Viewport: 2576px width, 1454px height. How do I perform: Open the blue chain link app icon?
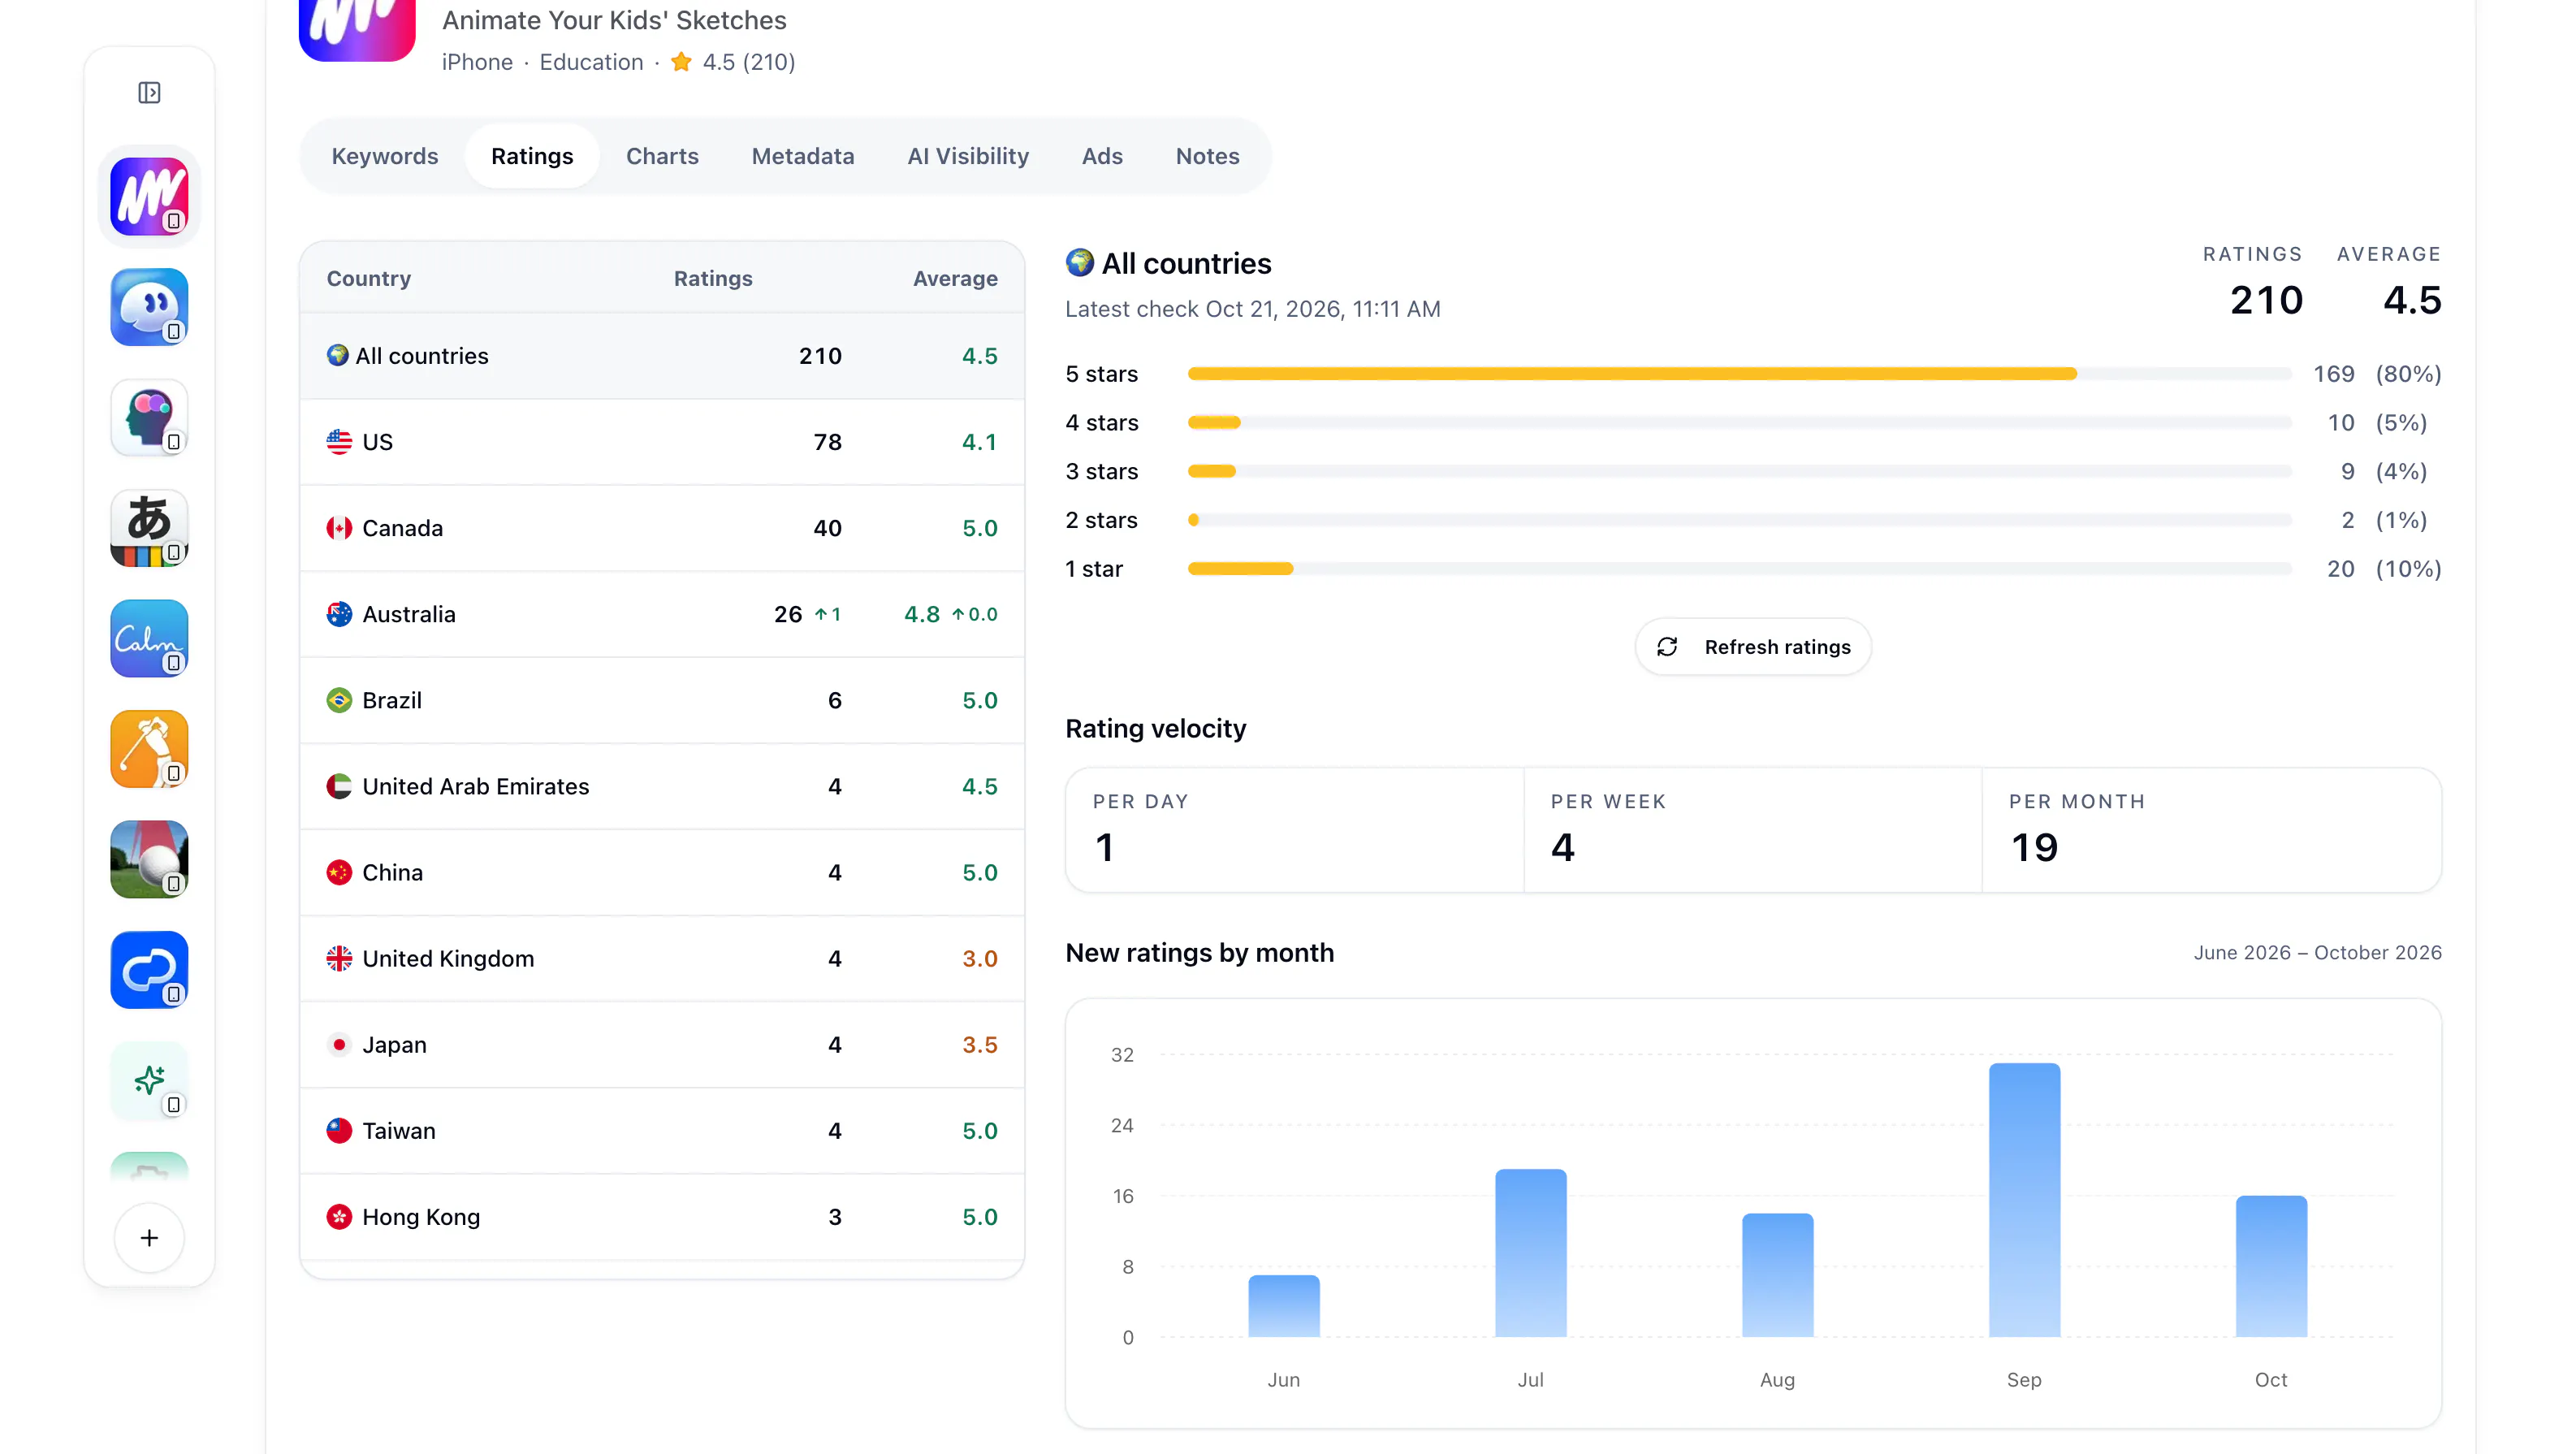click(149, 970)
